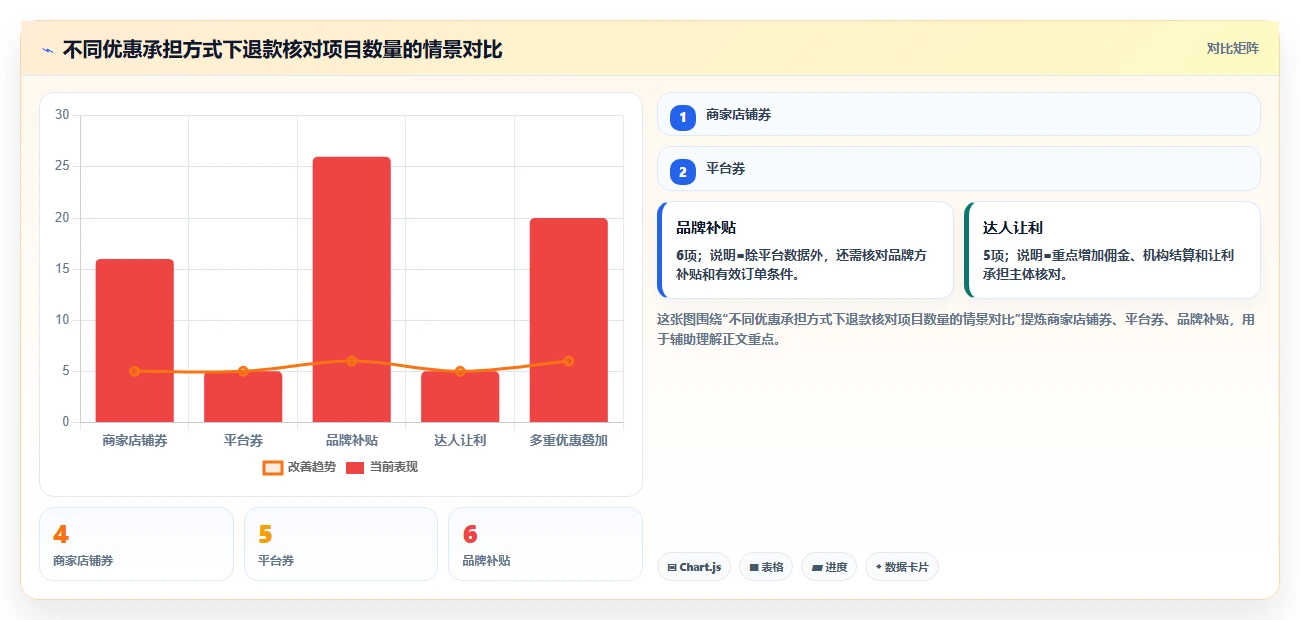
Task: Open the 达人让利 description card
Action: [x=1112, y=250]
